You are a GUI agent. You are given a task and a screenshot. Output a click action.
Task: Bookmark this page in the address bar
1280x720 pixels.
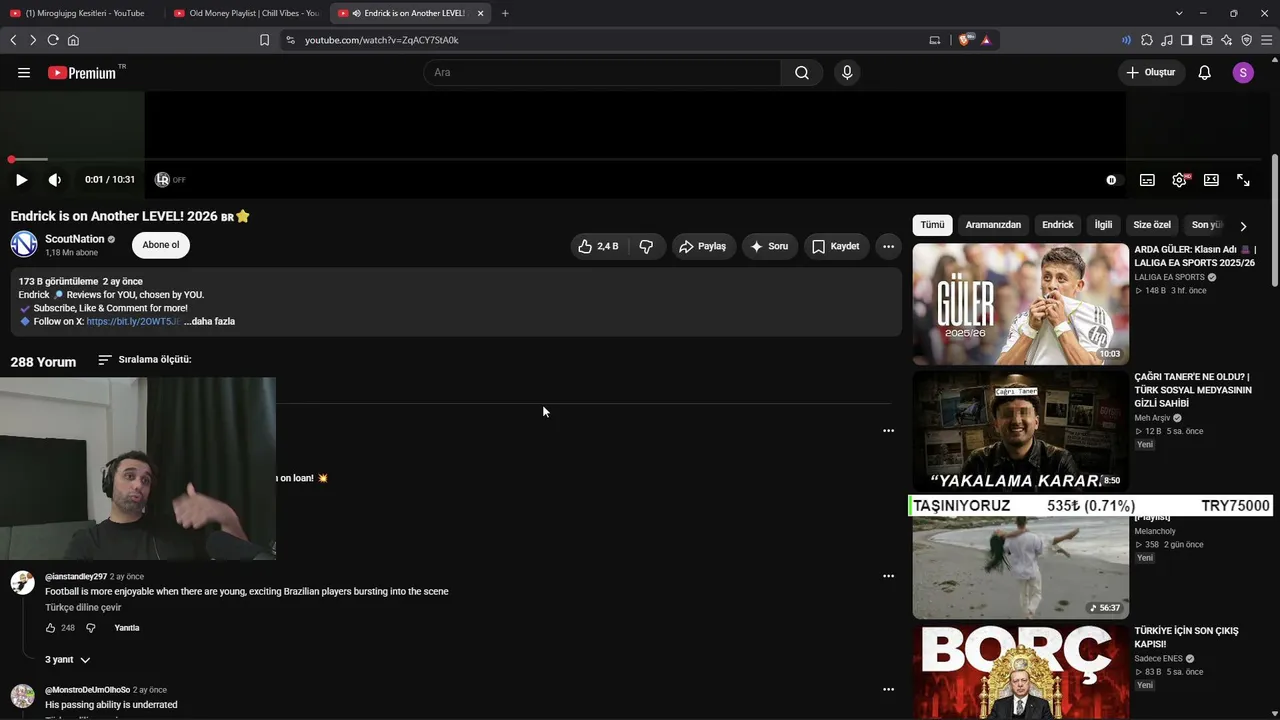[x=264, y=40]
